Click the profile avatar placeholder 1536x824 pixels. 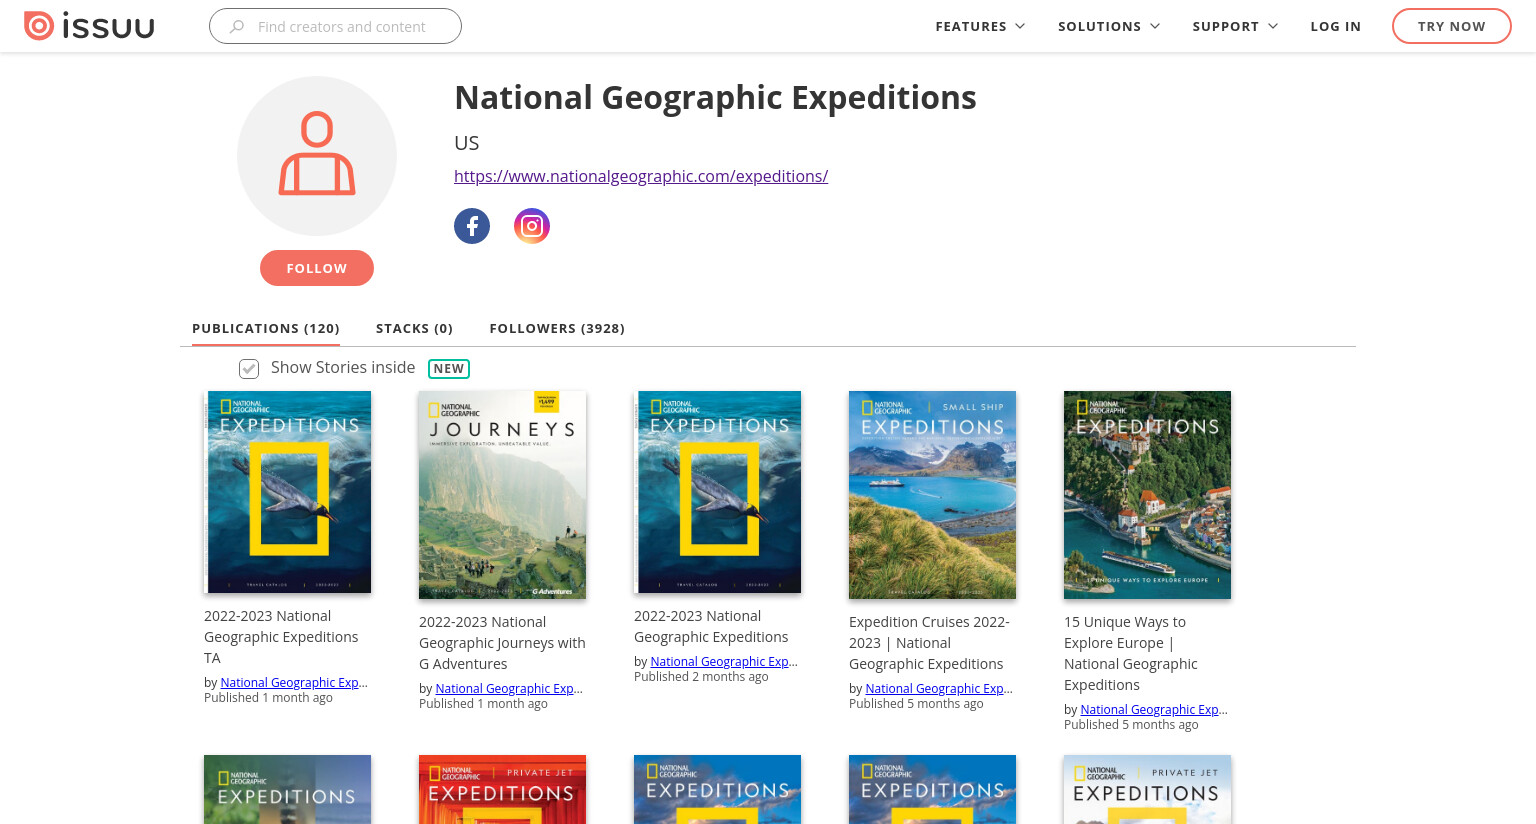pos(317,156)
